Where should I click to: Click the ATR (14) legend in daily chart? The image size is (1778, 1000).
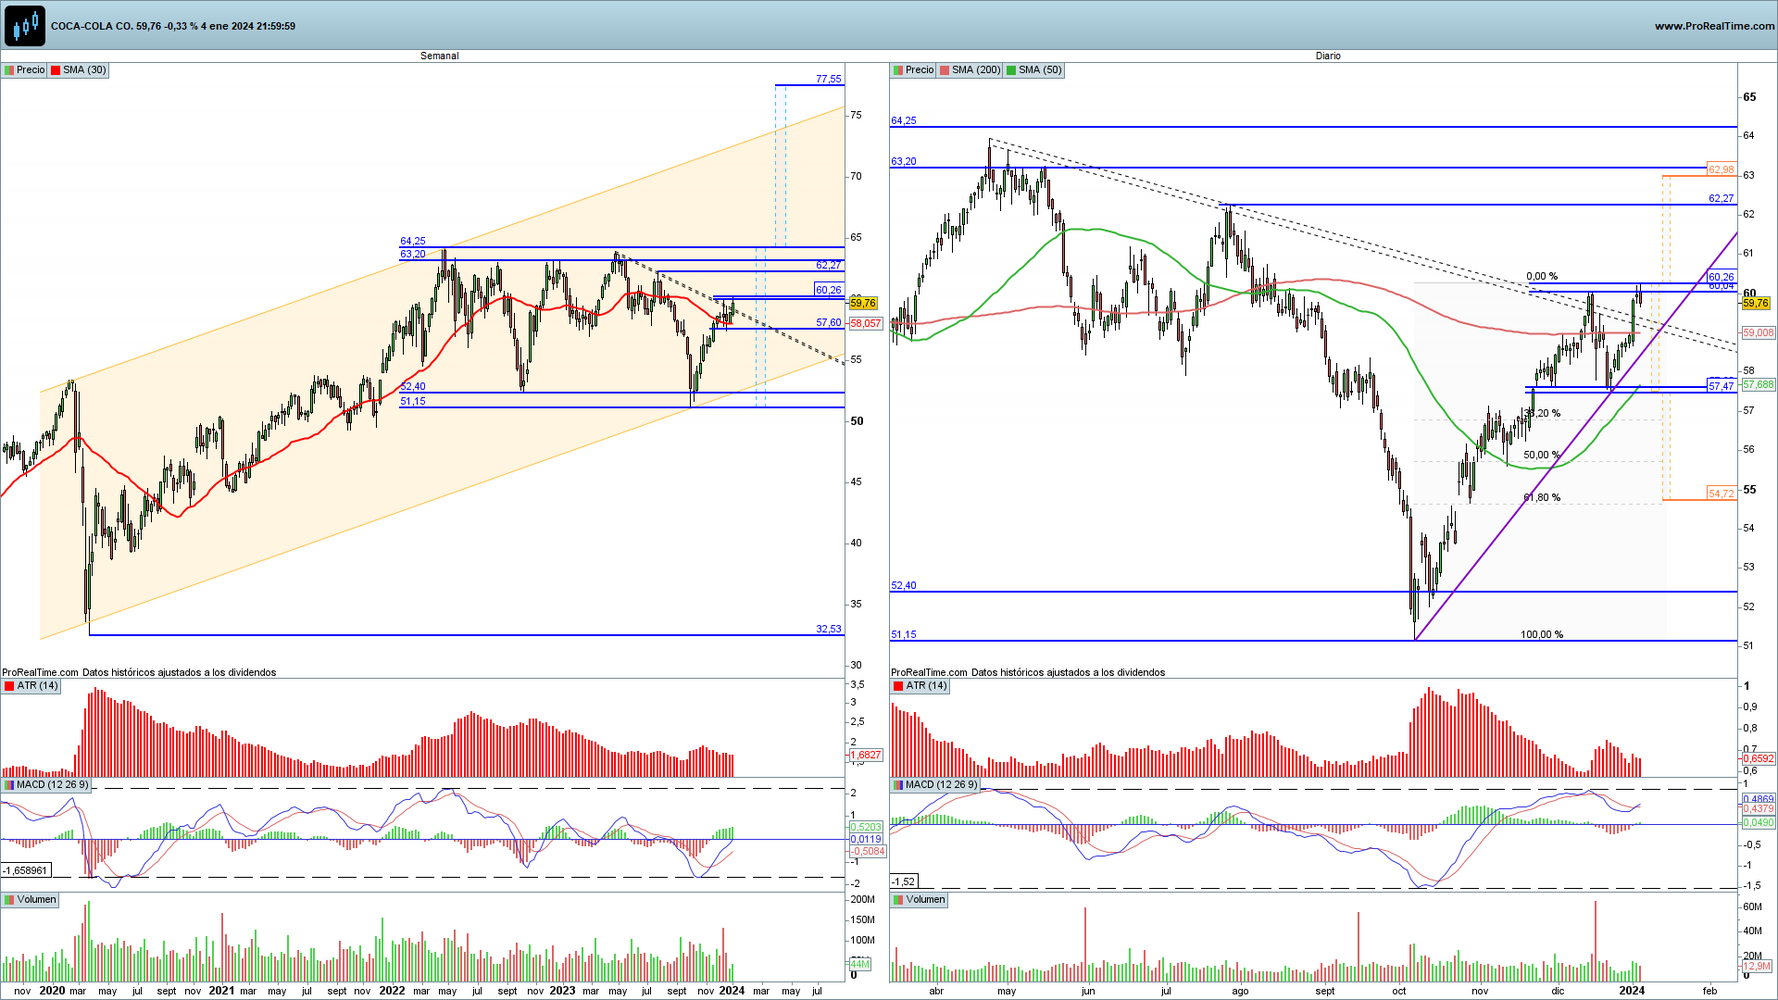[x=921, y=686]
